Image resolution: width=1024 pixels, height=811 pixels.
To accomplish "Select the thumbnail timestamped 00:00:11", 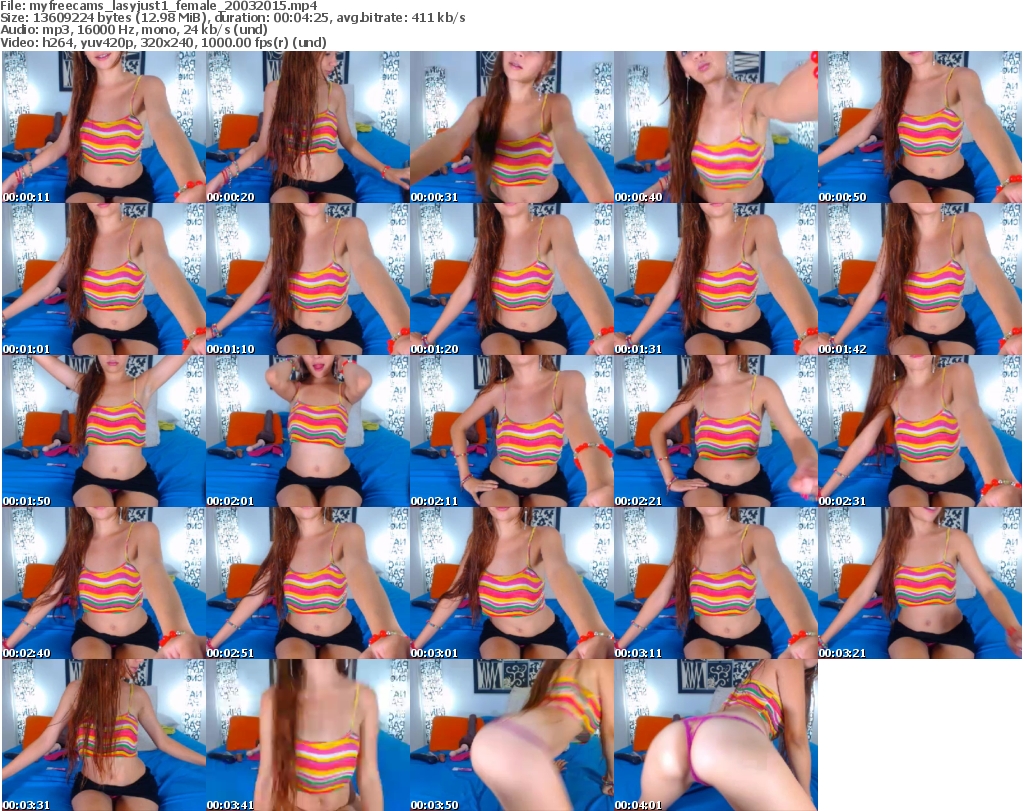I will [104, 127].
